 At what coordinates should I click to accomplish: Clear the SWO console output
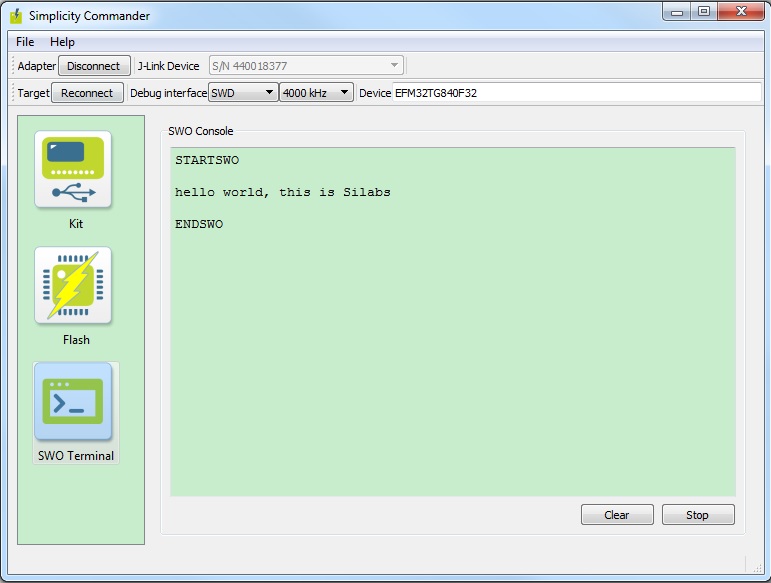click(617, 515)
